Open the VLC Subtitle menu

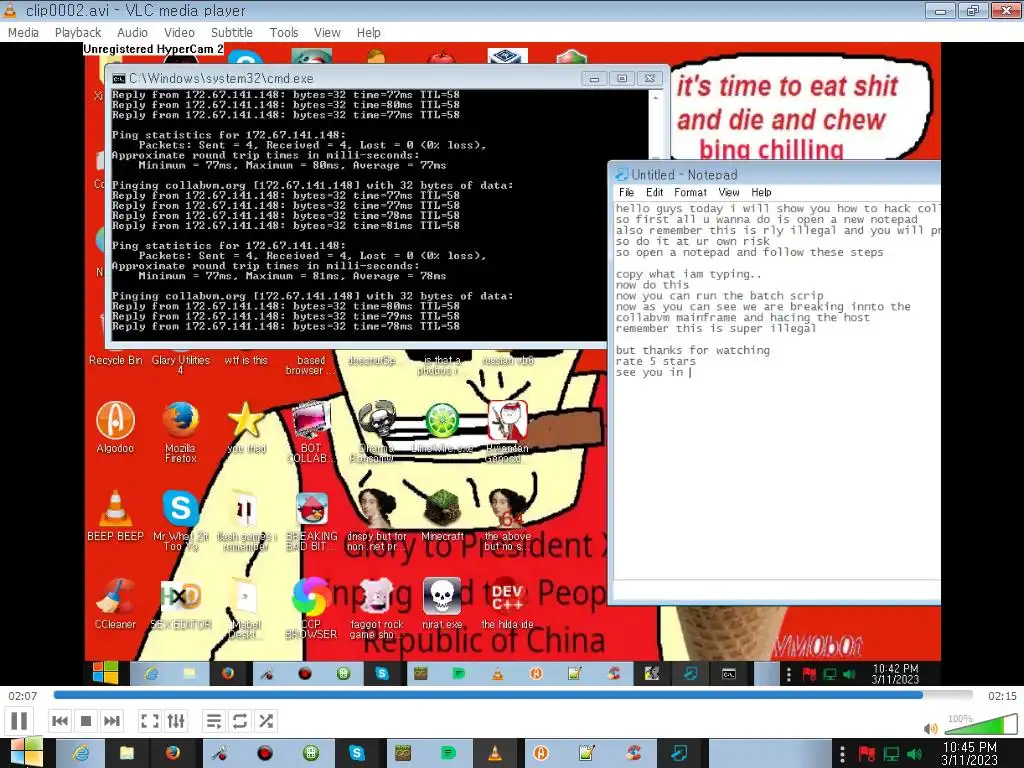pyautogui.click(x=231, y=33)
